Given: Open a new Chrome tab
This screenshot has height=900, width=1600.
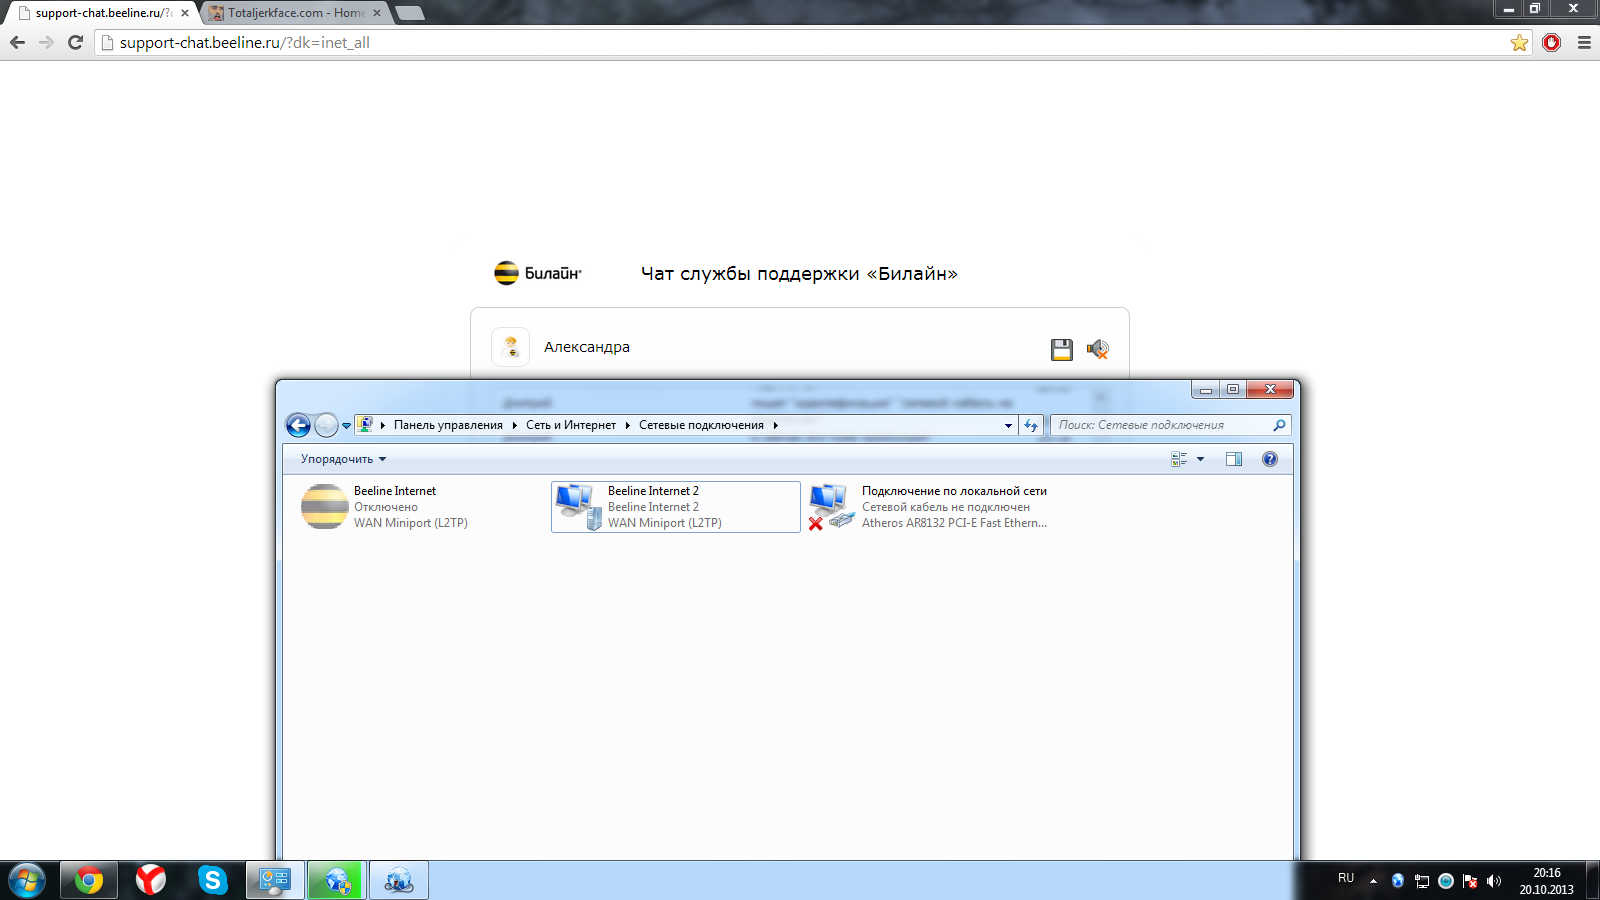Looking at the screenshot, I should tap(409, 13).
